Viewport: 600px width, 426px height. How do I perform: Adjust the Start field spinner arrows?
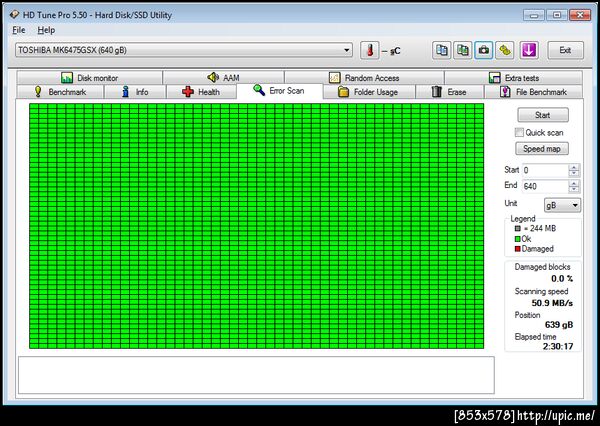pos(574,170)
